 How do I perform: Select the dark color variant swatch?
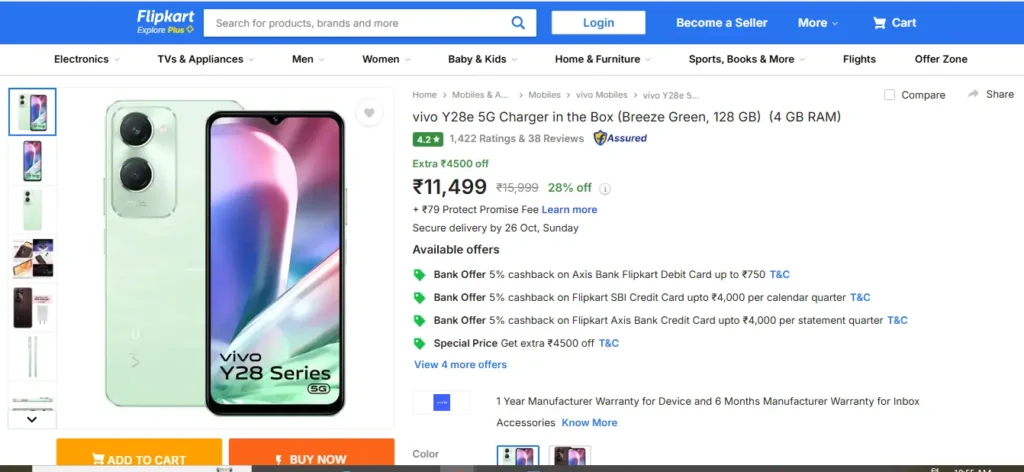click(570, 457)
